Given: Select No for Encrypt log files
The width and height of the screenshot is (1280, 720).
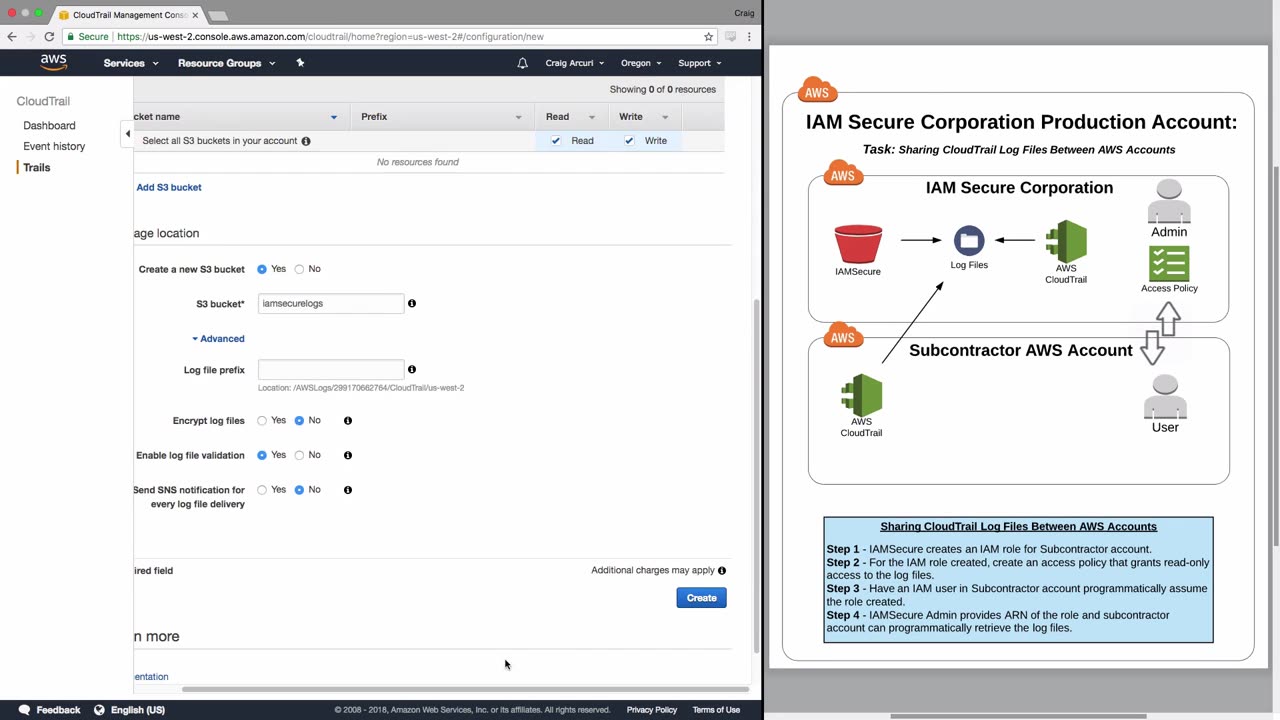Looking at the screenshot, I should 299,421.
